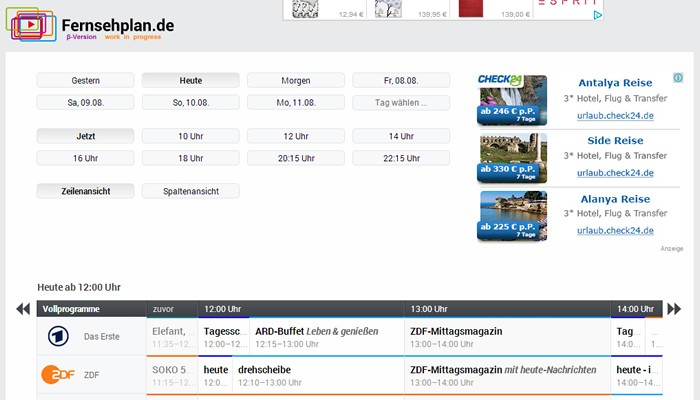Open the ZDF channel name
This screenshot has height=400, width=700.
(92, 375)
